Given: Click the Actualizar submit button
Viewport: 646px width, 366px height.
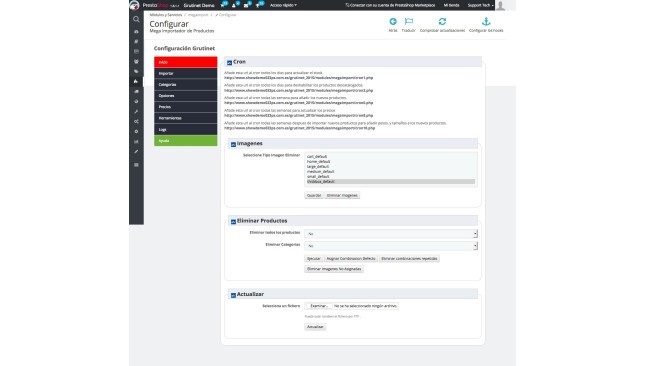Looking at the screenshot, I should (x=315, y=327).
